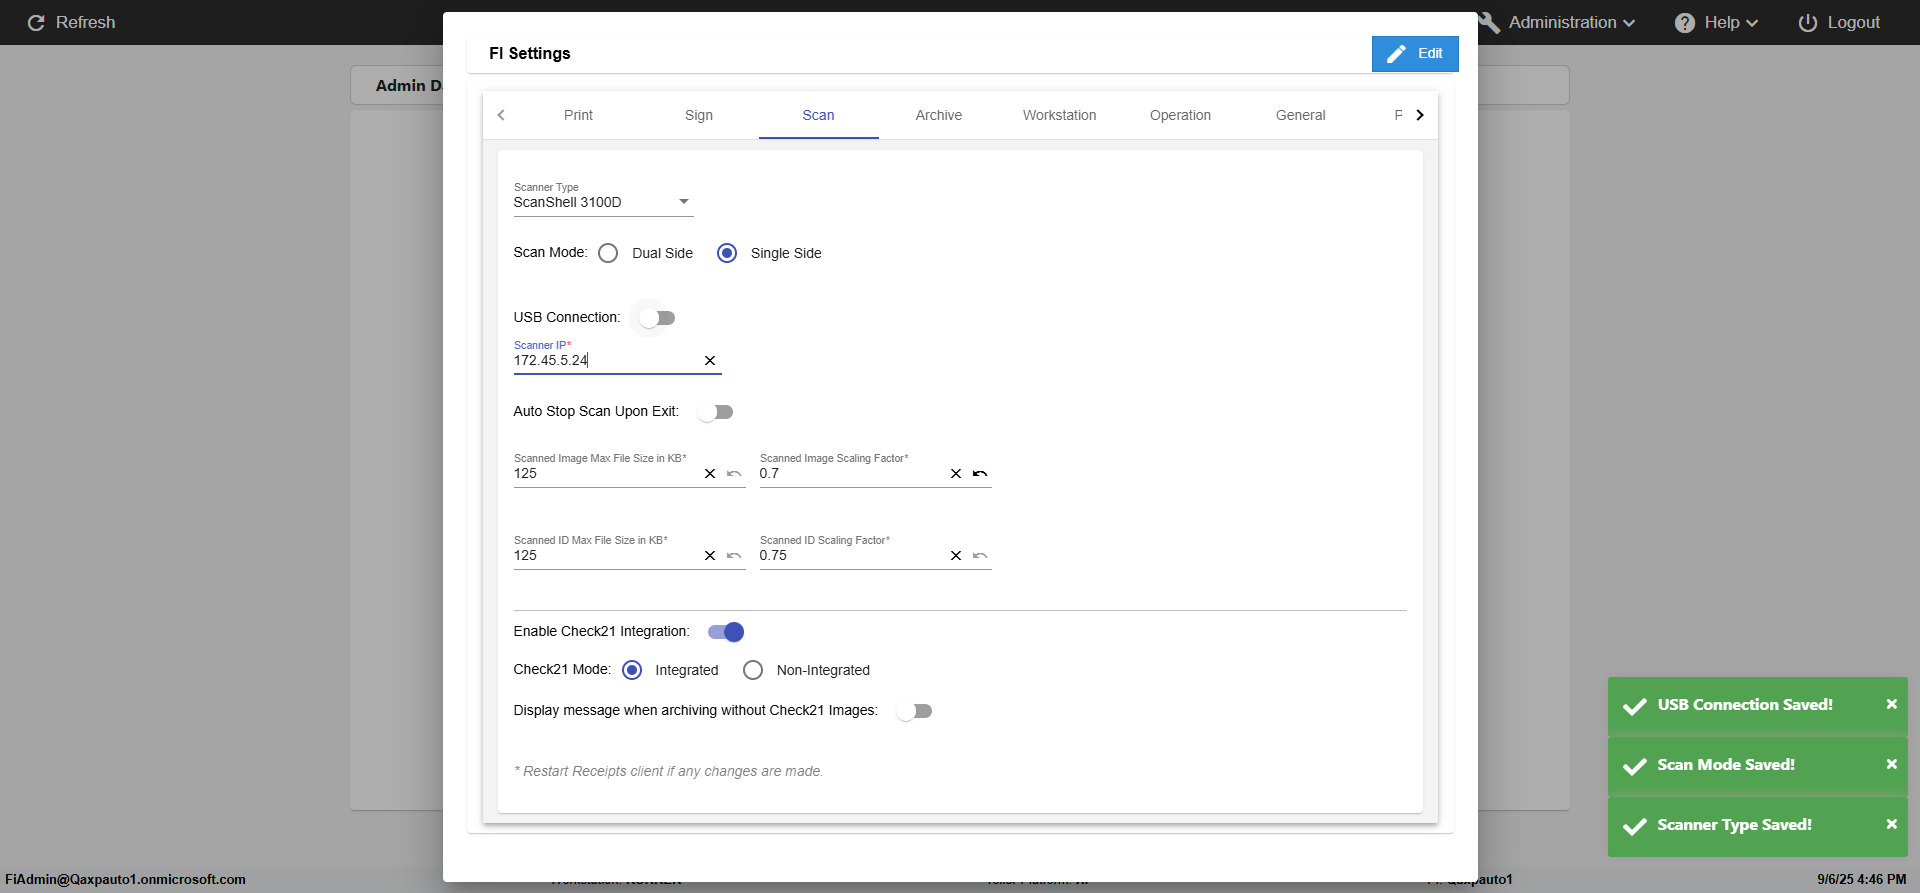
Task: Select Integrated Check21 mode
Action: [x=632, y=670]
